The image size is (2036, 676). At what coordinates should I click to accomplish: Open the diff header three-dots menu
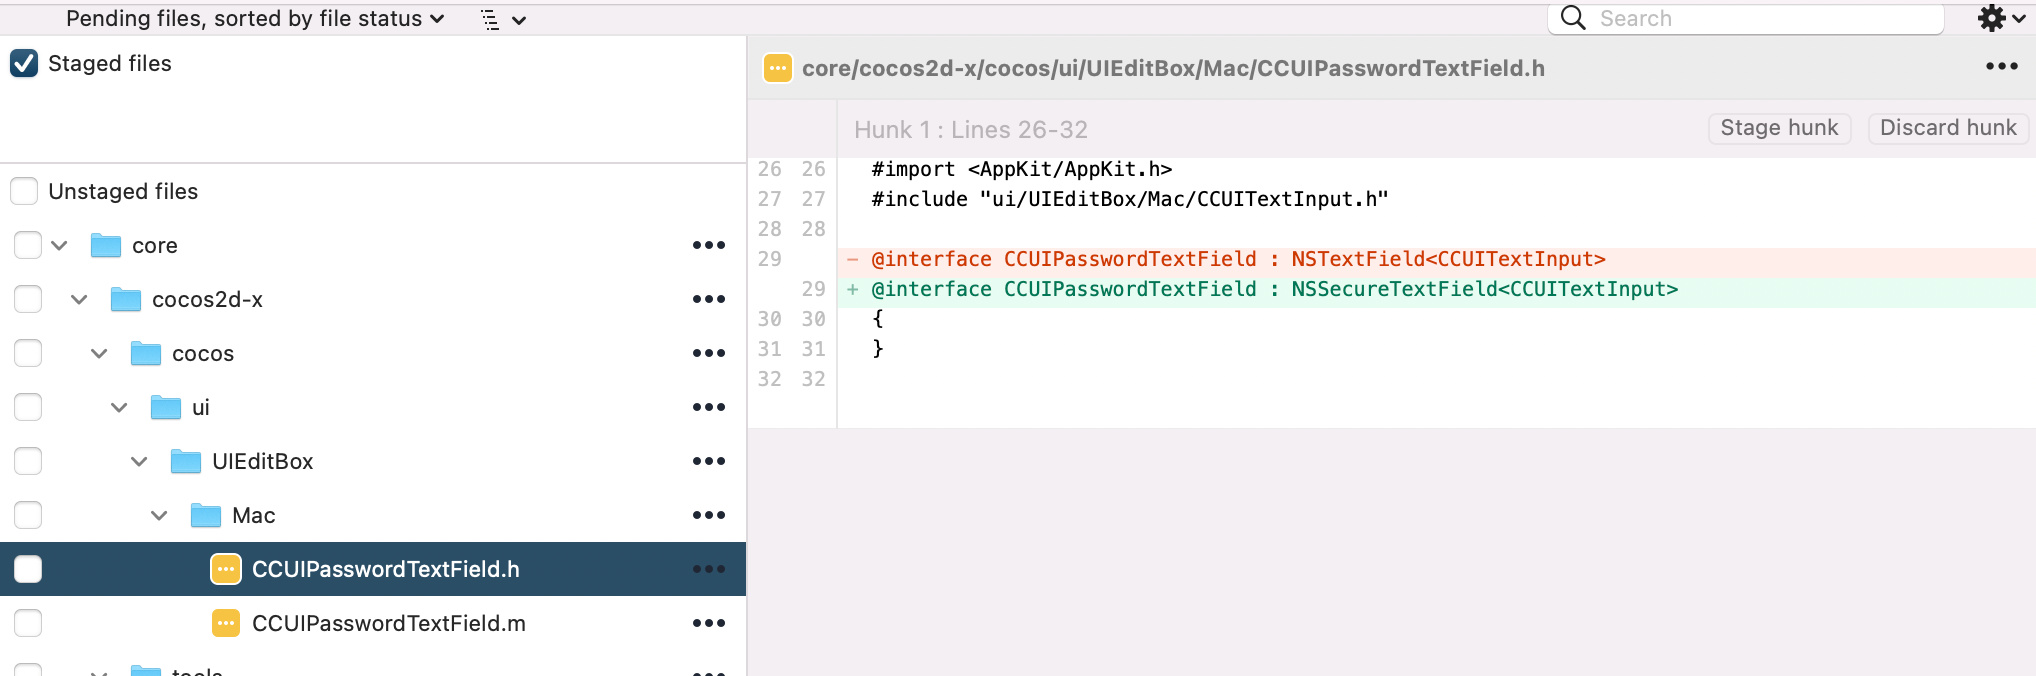coord(2001,67)
